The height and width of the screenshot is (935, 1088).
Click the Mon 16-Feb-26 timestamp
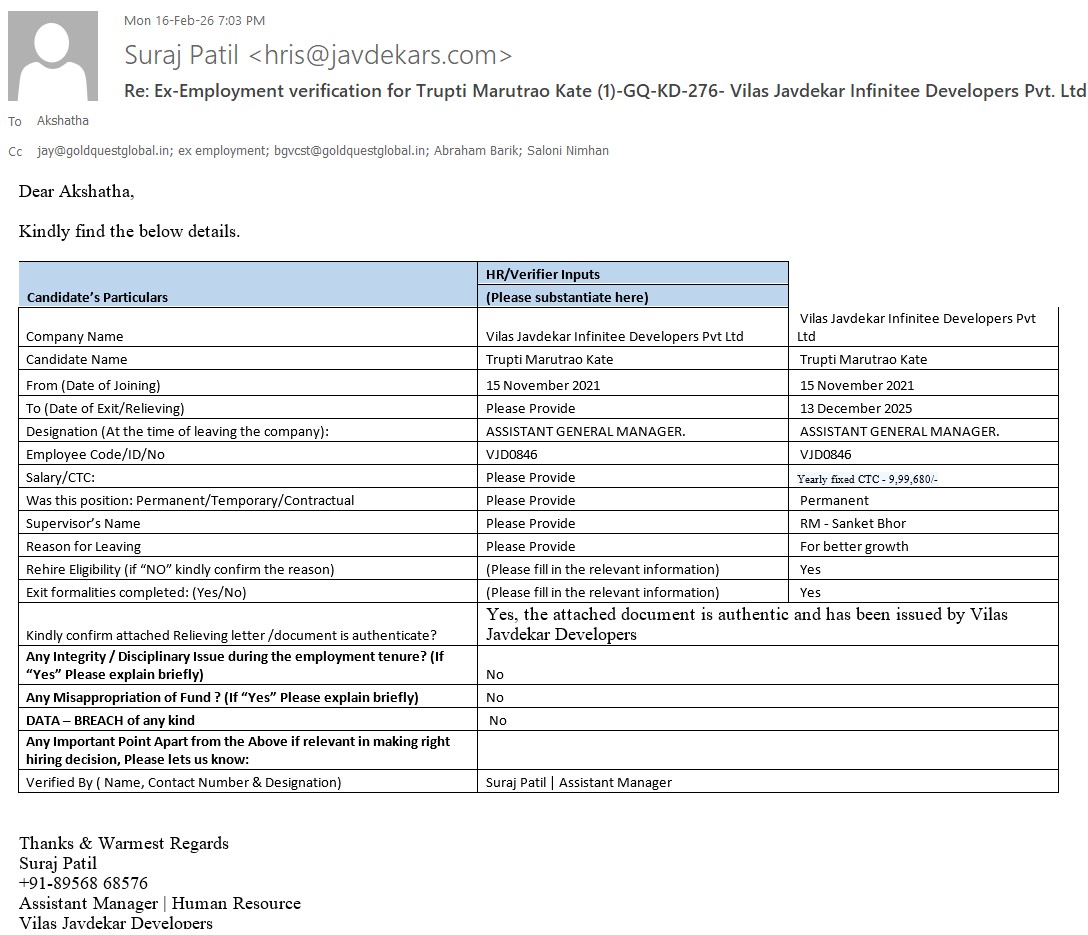point(194,20)
